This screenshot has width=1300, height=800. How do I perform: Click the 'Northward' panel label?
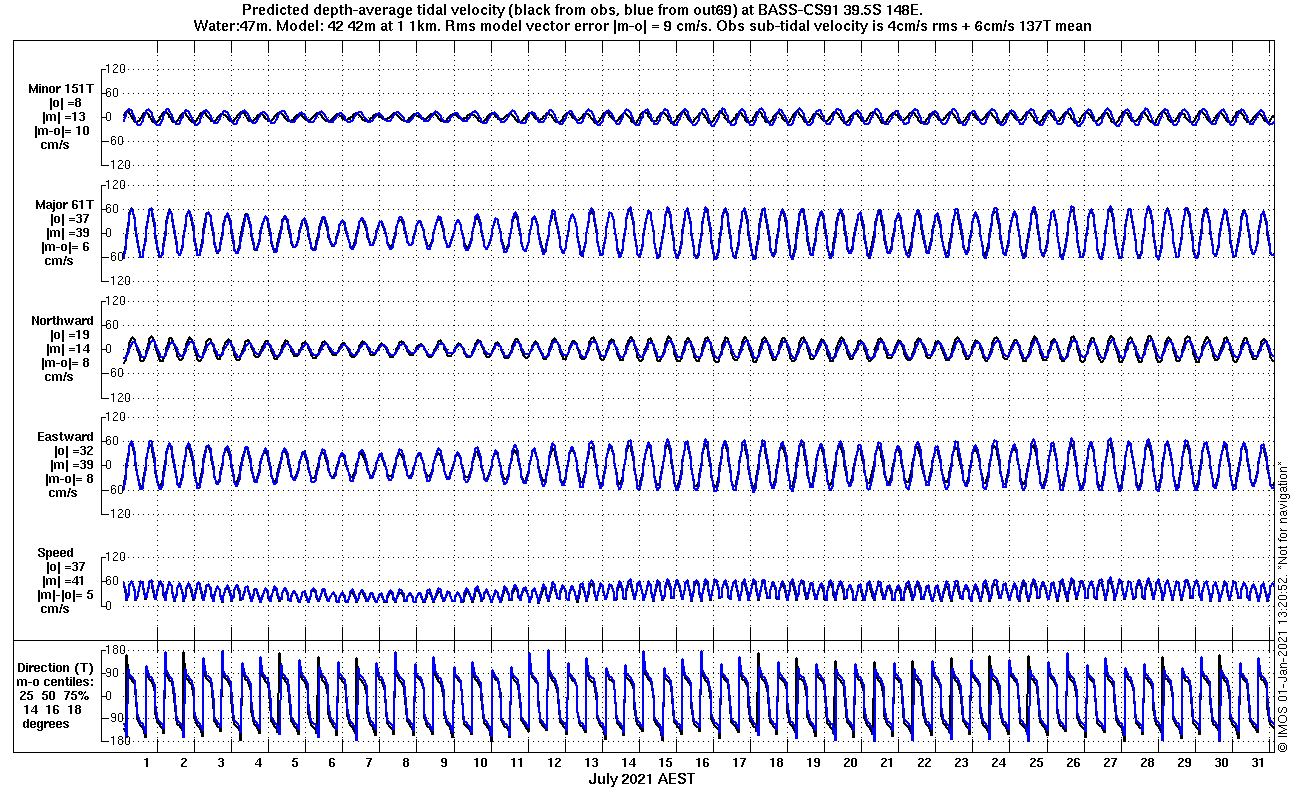point(63,321)
